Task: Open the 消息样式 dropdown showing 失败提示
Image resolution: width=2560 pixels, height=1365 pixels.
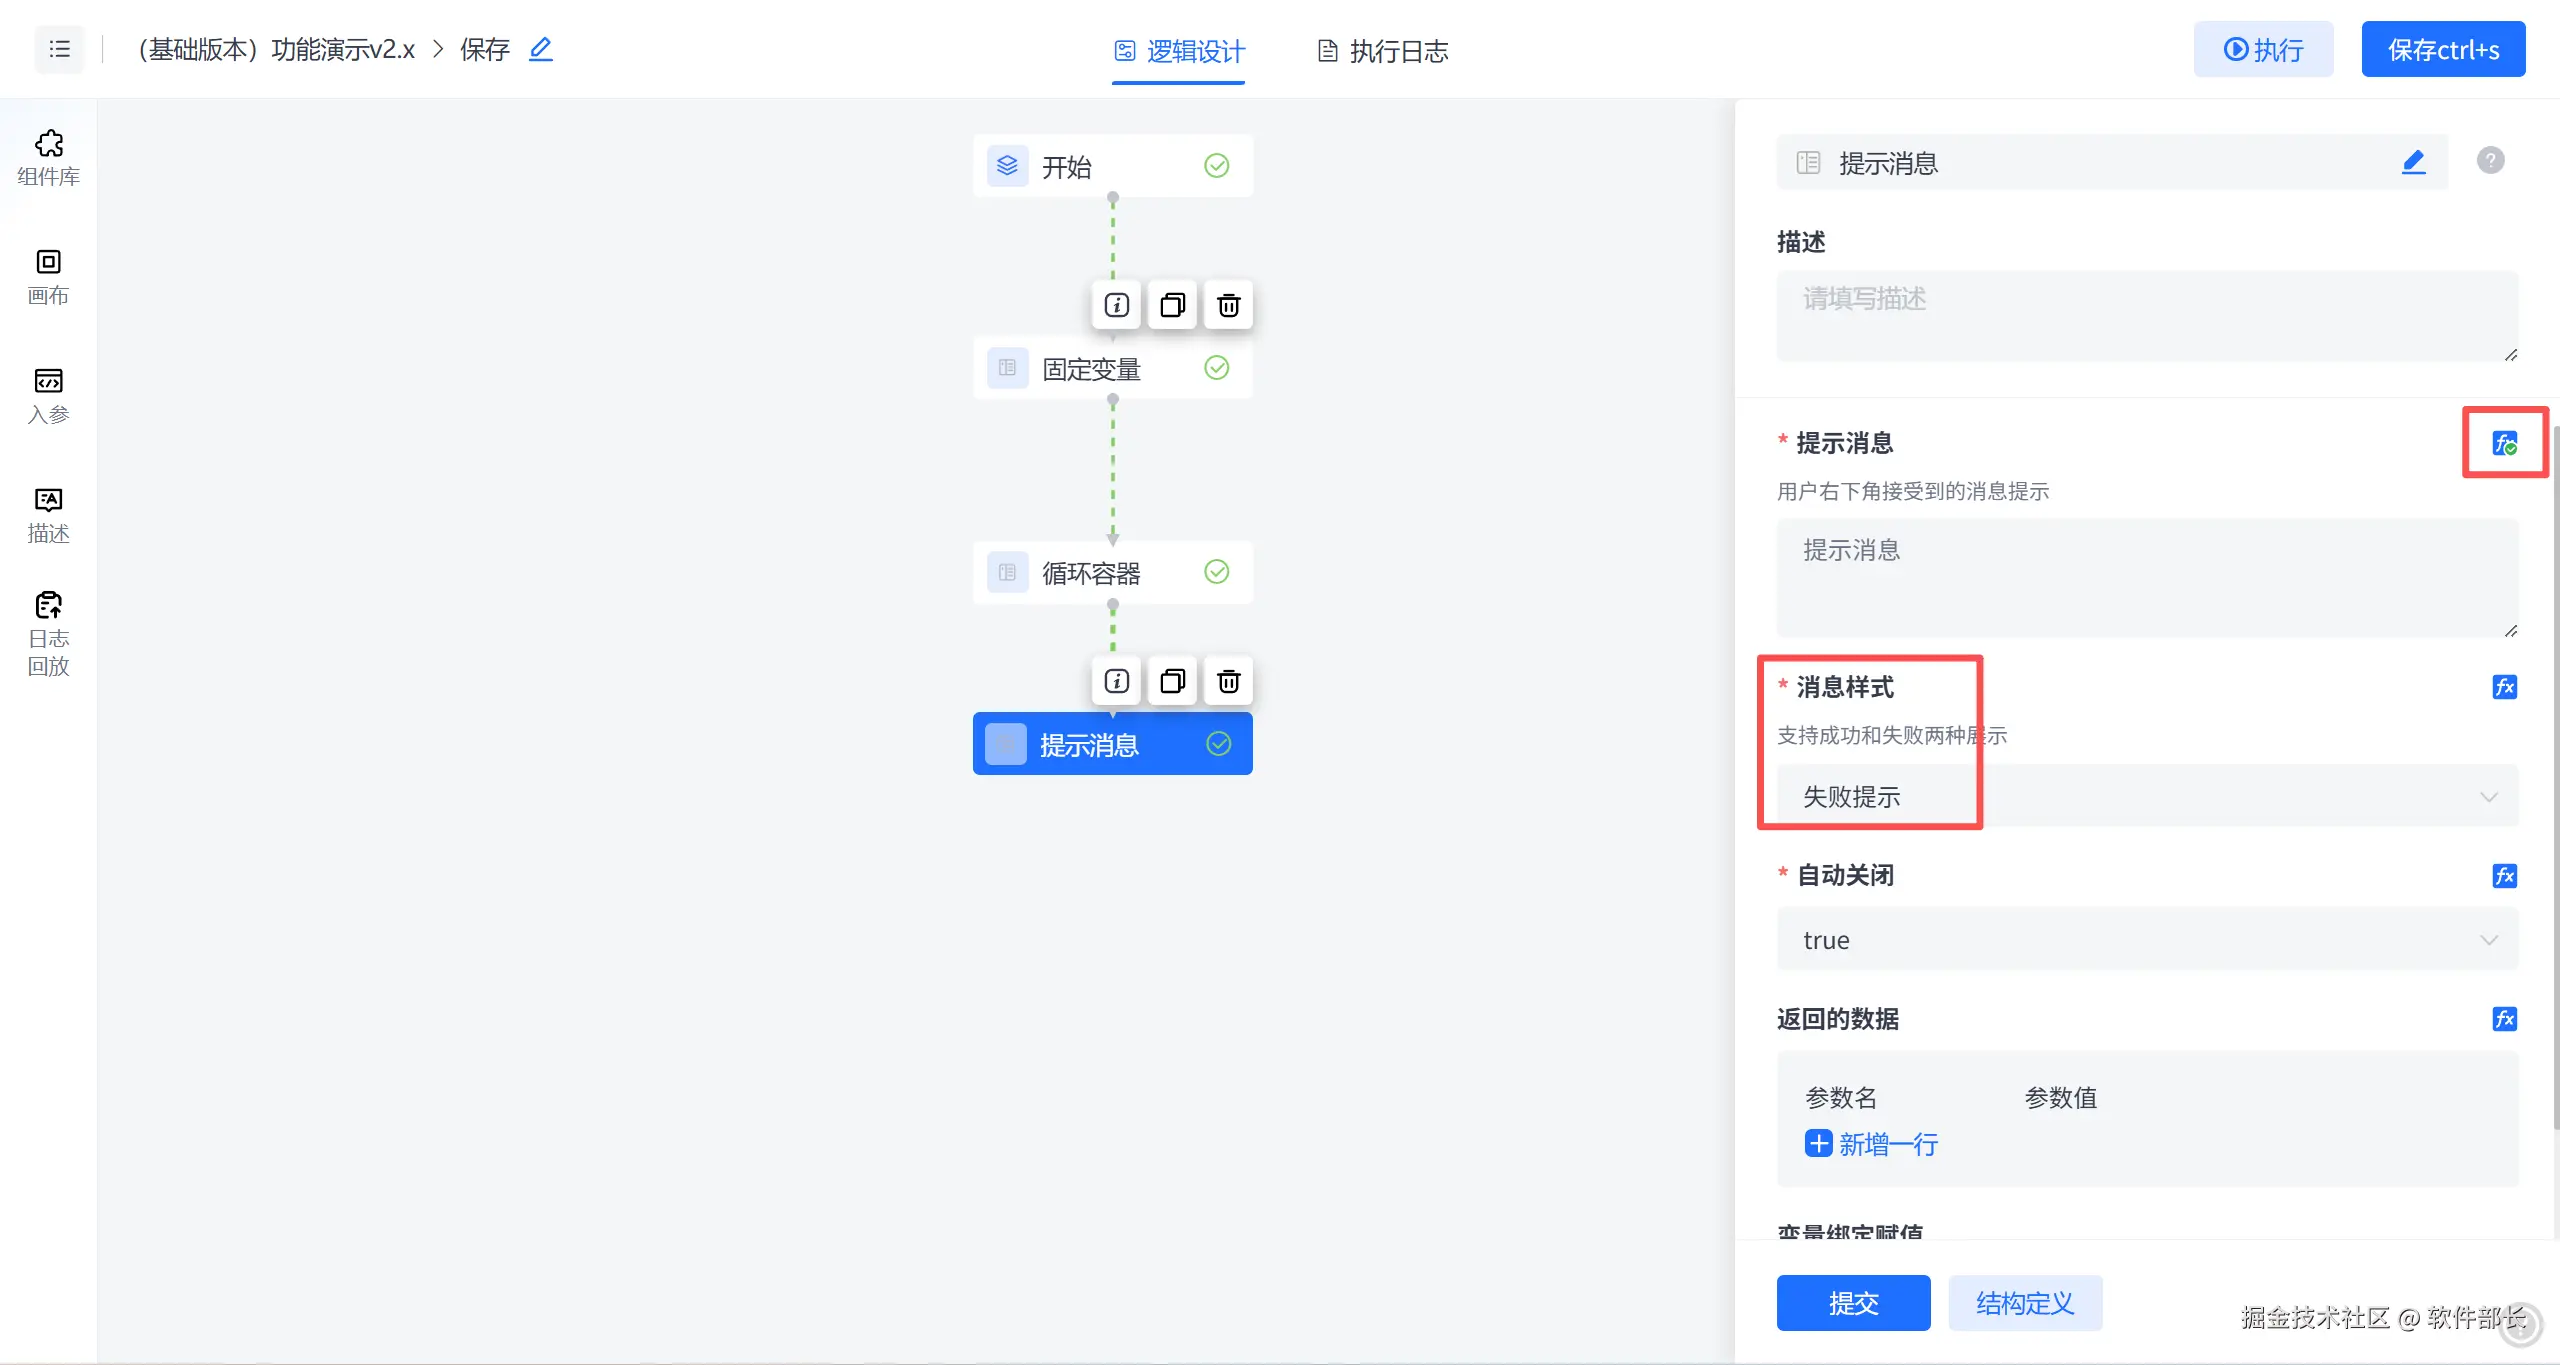Action: (2146, 797)
